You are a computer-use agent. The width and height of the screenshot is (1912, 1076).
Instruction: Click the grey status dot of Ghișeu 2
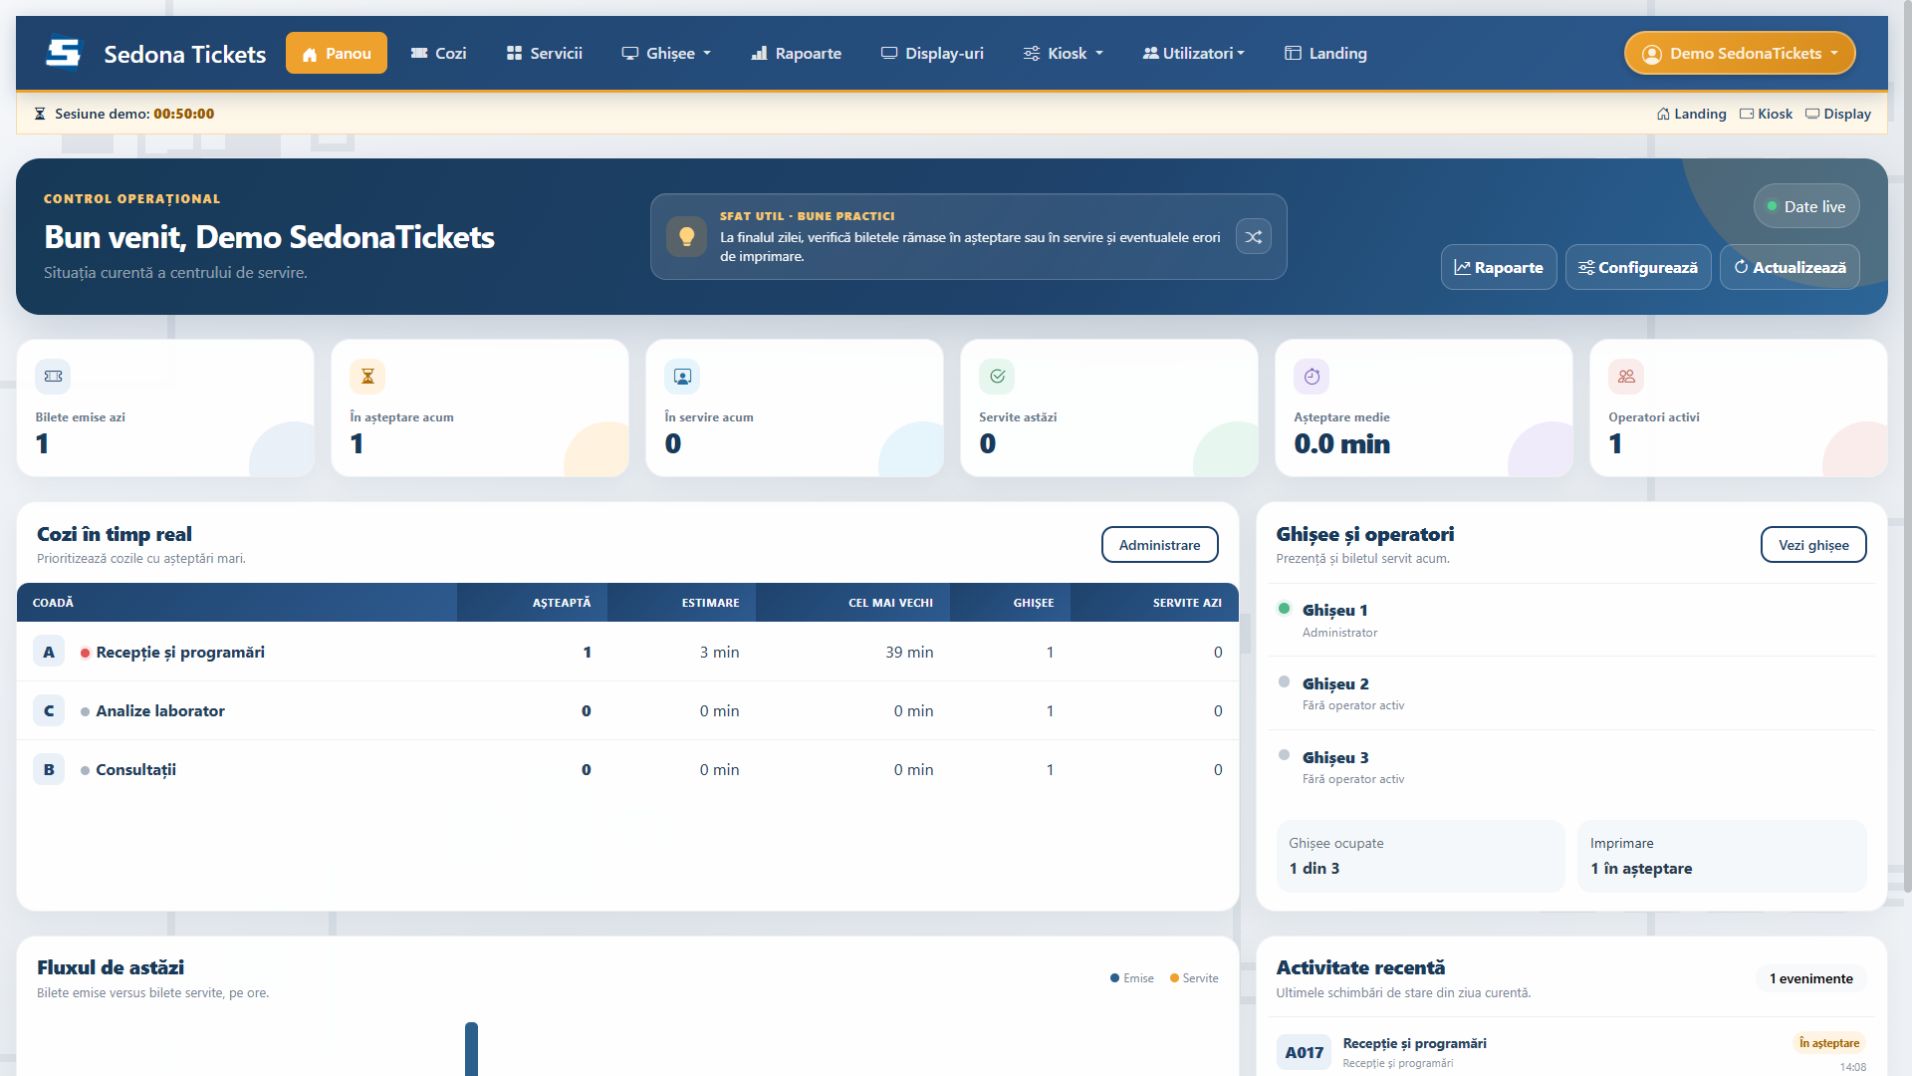pyautogui.click(x=1284, y=682)
